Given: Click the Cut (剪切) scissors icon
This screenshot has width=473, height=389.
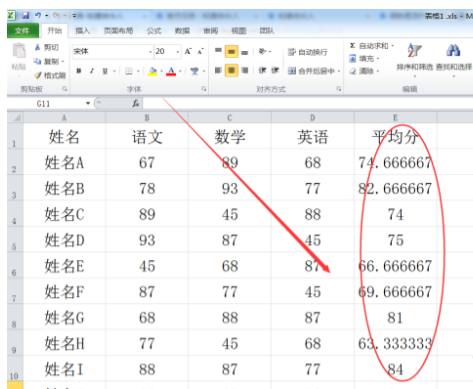Looking at the screenshot, I should 37,47.
